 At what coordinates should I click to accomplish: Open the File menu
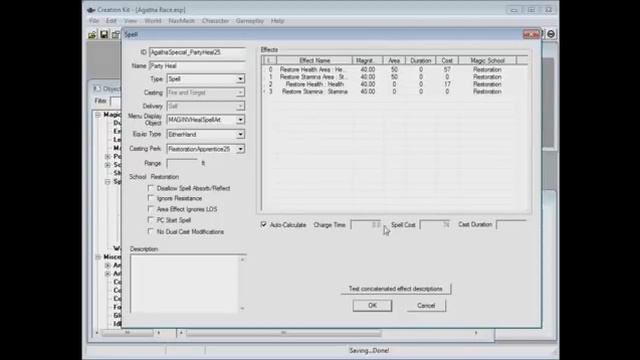point(94,21)
